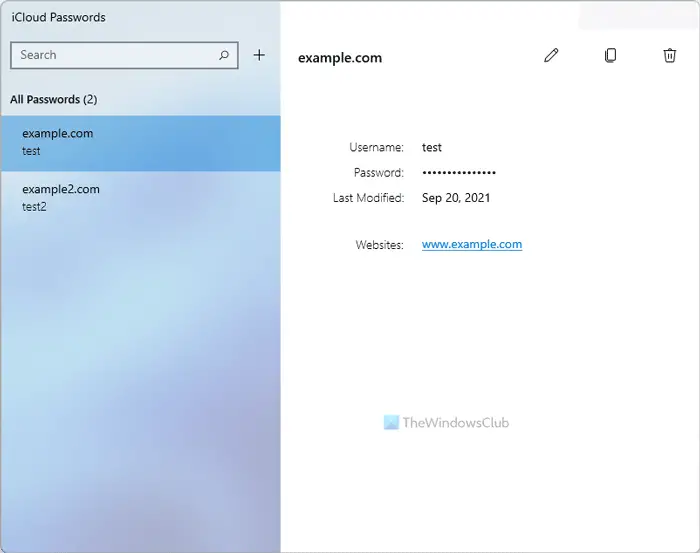Click the Websites: field label
700x553 pixels.
(379, 245)
